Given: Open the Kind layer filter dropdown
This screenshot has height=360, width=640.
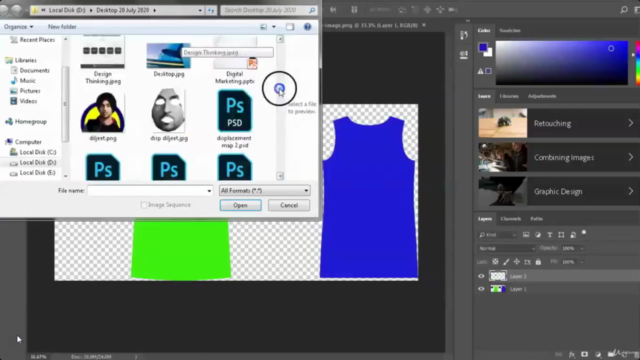Looking at the screenshot, I should click(498, 235).
